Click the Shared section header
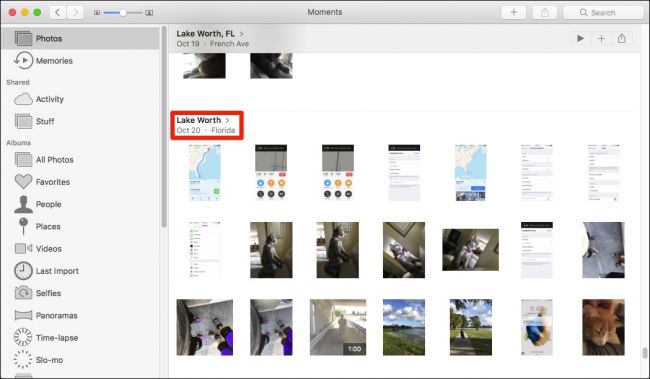The width and height of the screenshot is (650, 379). coord(18,82)
